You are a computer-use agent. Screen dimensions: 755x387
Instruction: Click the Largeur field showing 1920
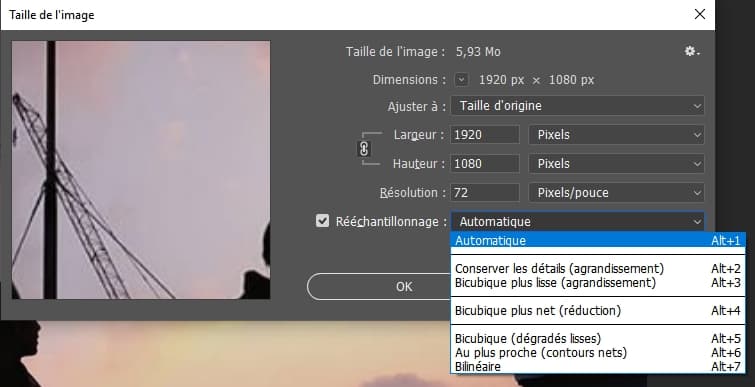click(485, 135)
